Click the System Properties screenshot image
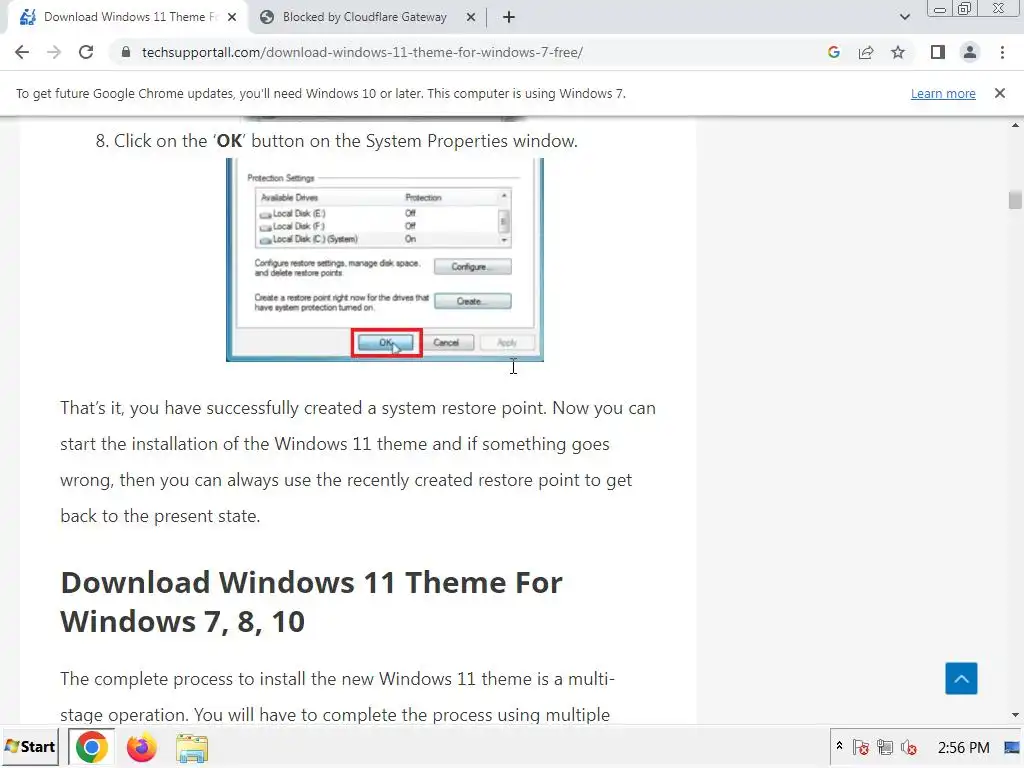 coord(385,259)
